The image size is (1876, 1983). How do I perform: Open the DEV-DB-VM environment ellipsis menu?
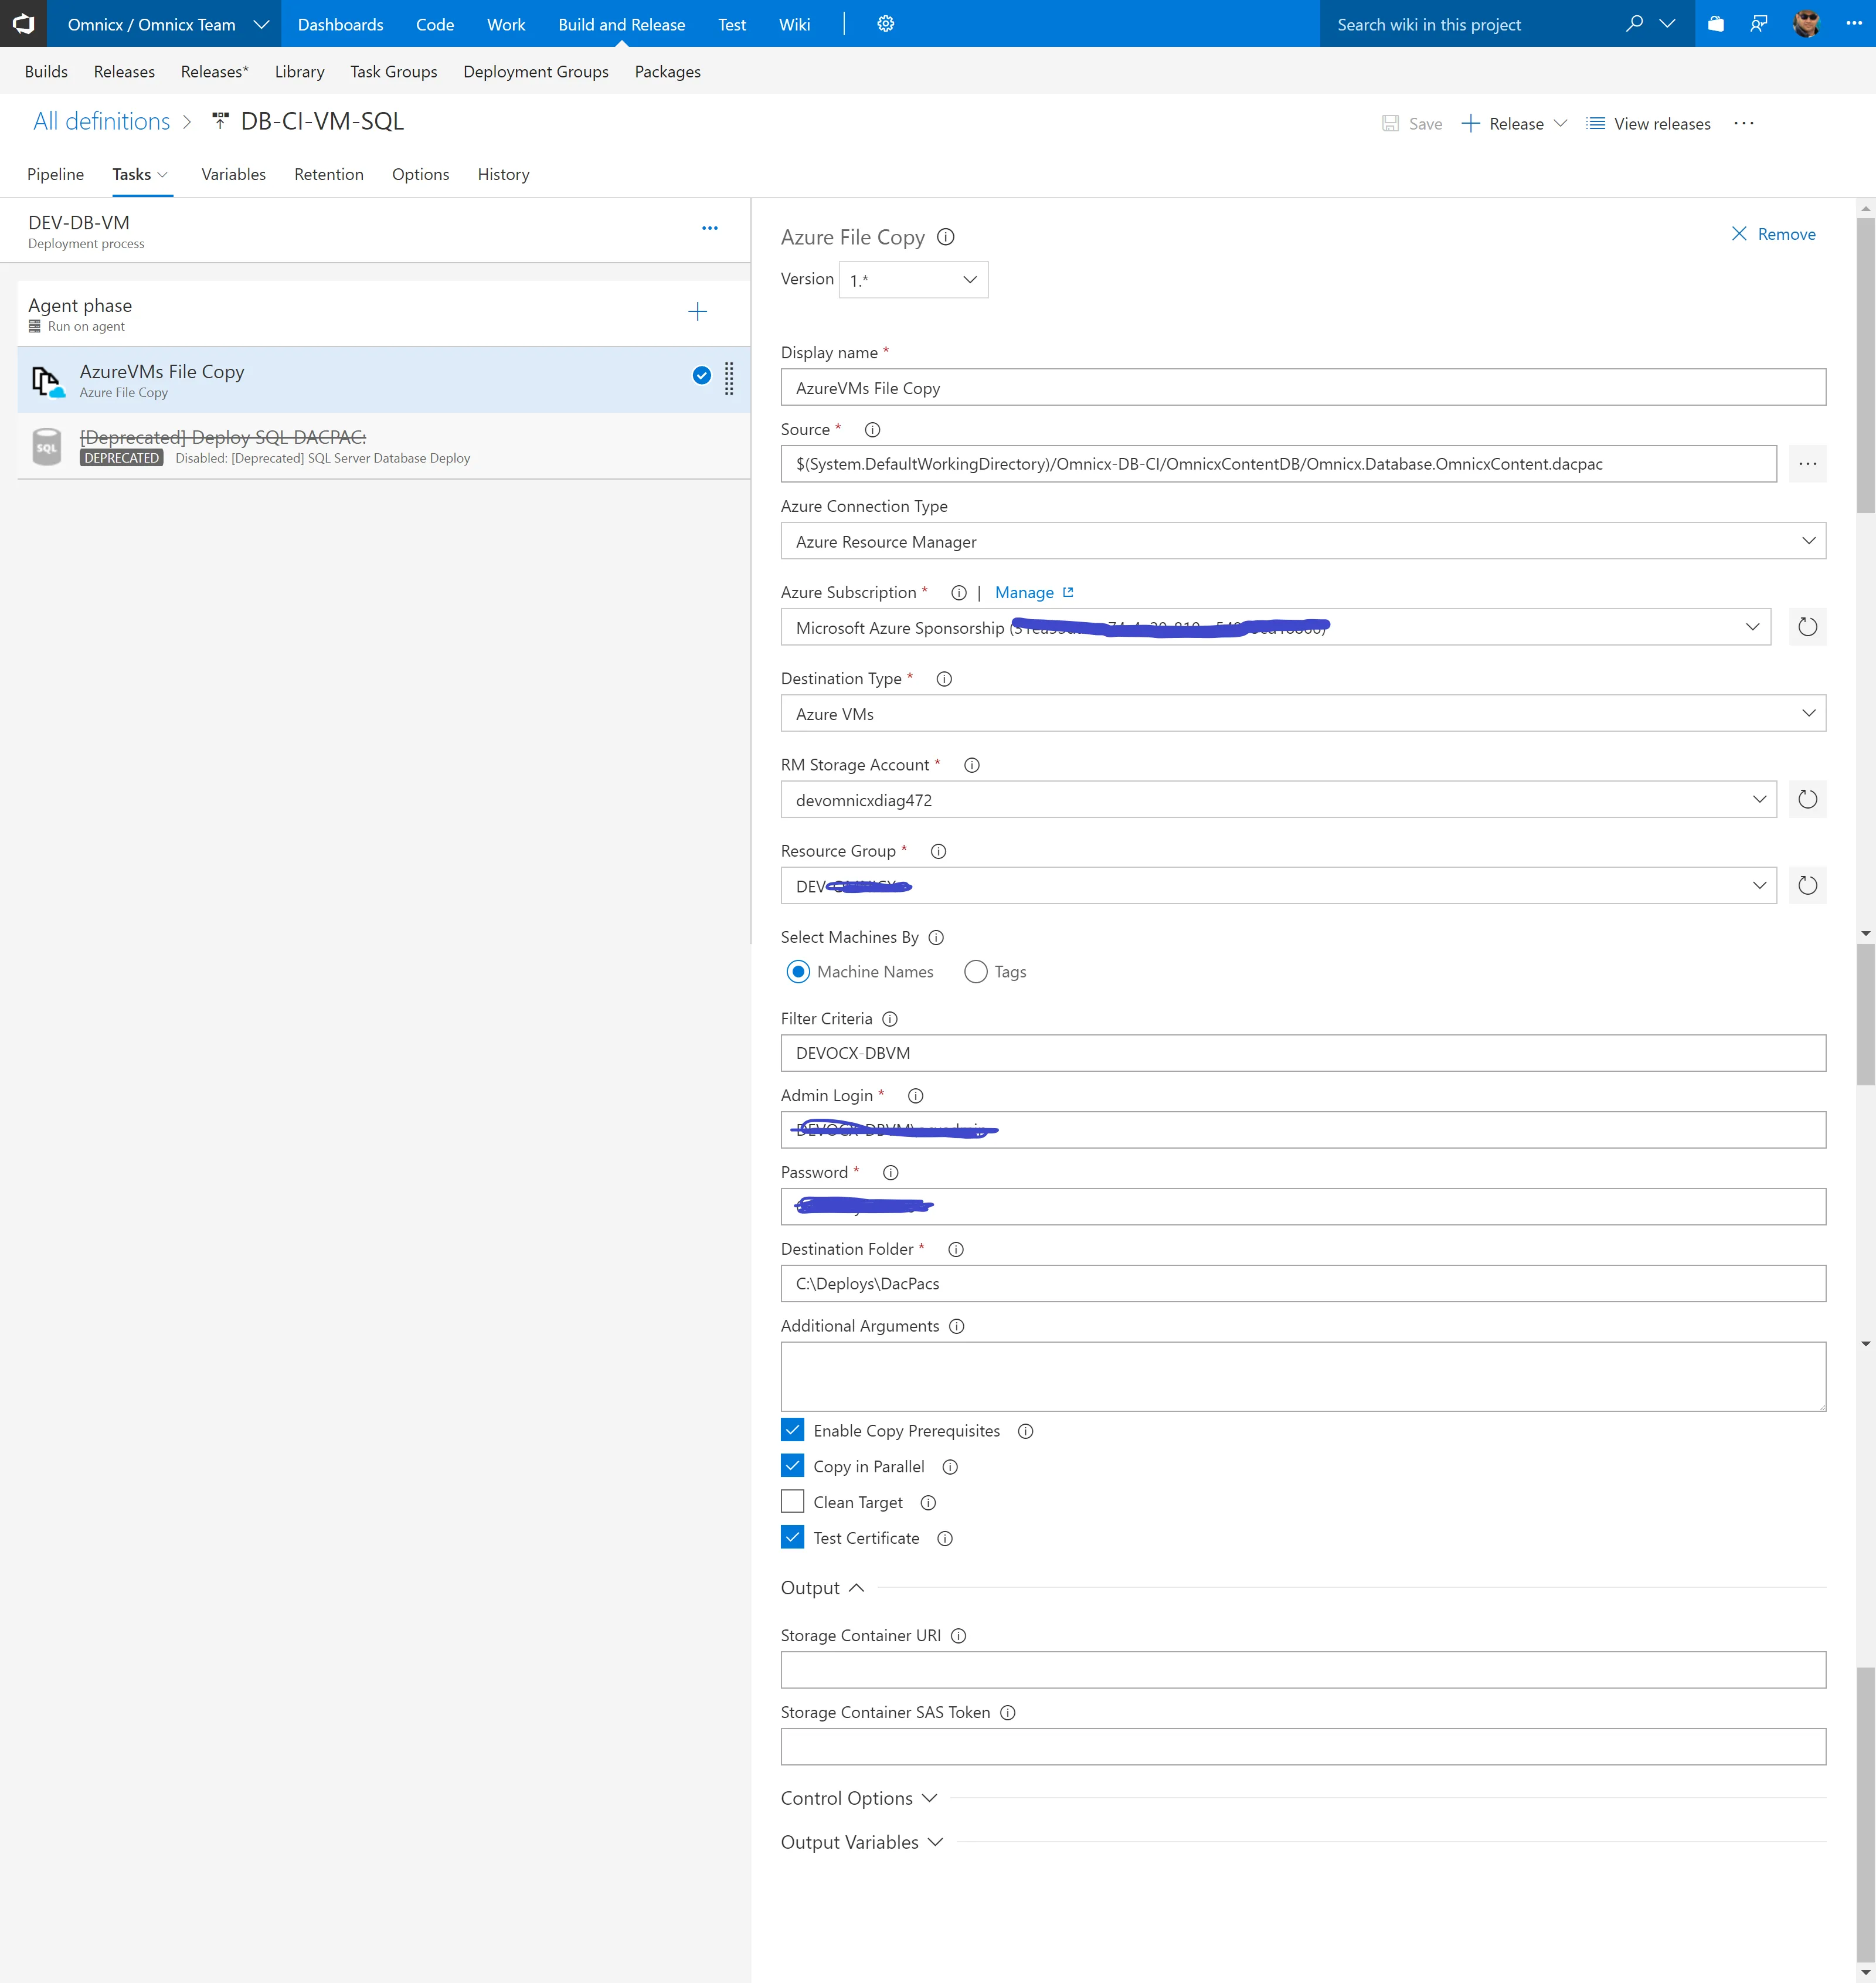pos(709,229)
